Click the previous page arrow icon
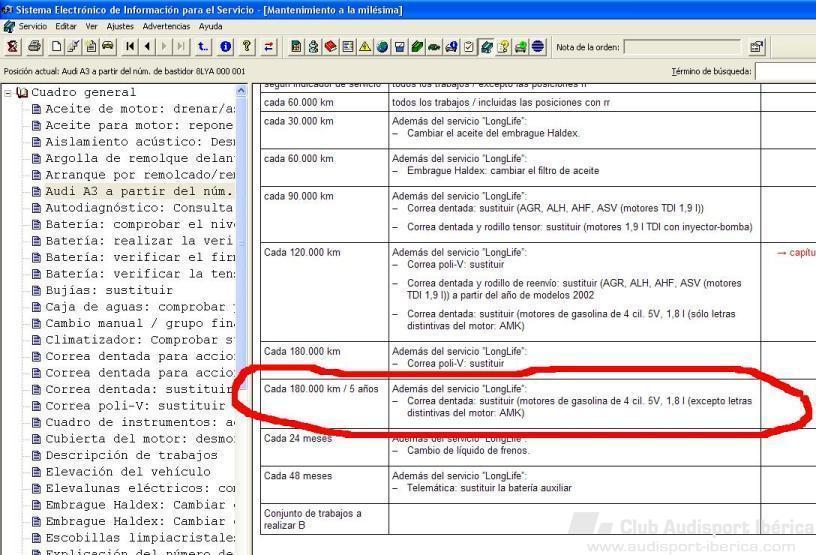816x555 pixels. 148,47
